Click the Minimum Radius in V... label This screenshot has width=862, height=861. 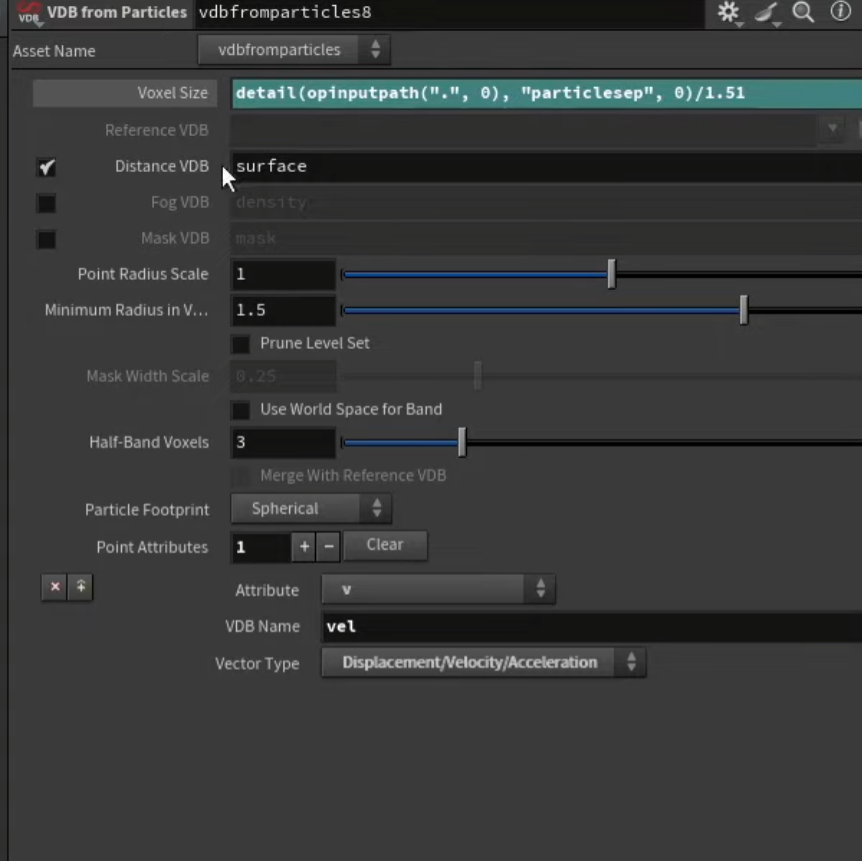(x=126, y=310)
